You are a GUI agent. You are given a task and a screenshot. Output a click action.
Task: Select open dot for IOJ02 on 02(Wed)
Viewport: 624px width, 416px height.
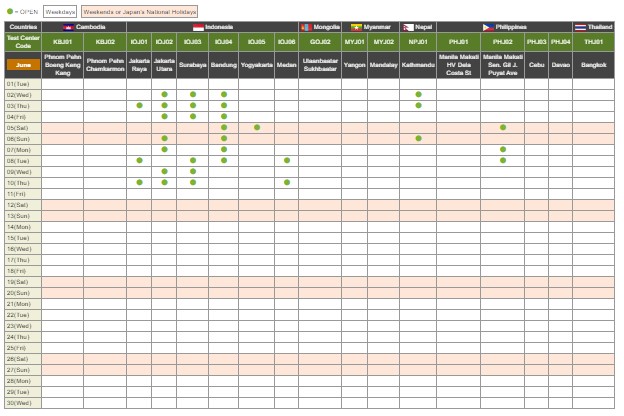[x=164, y=94]
